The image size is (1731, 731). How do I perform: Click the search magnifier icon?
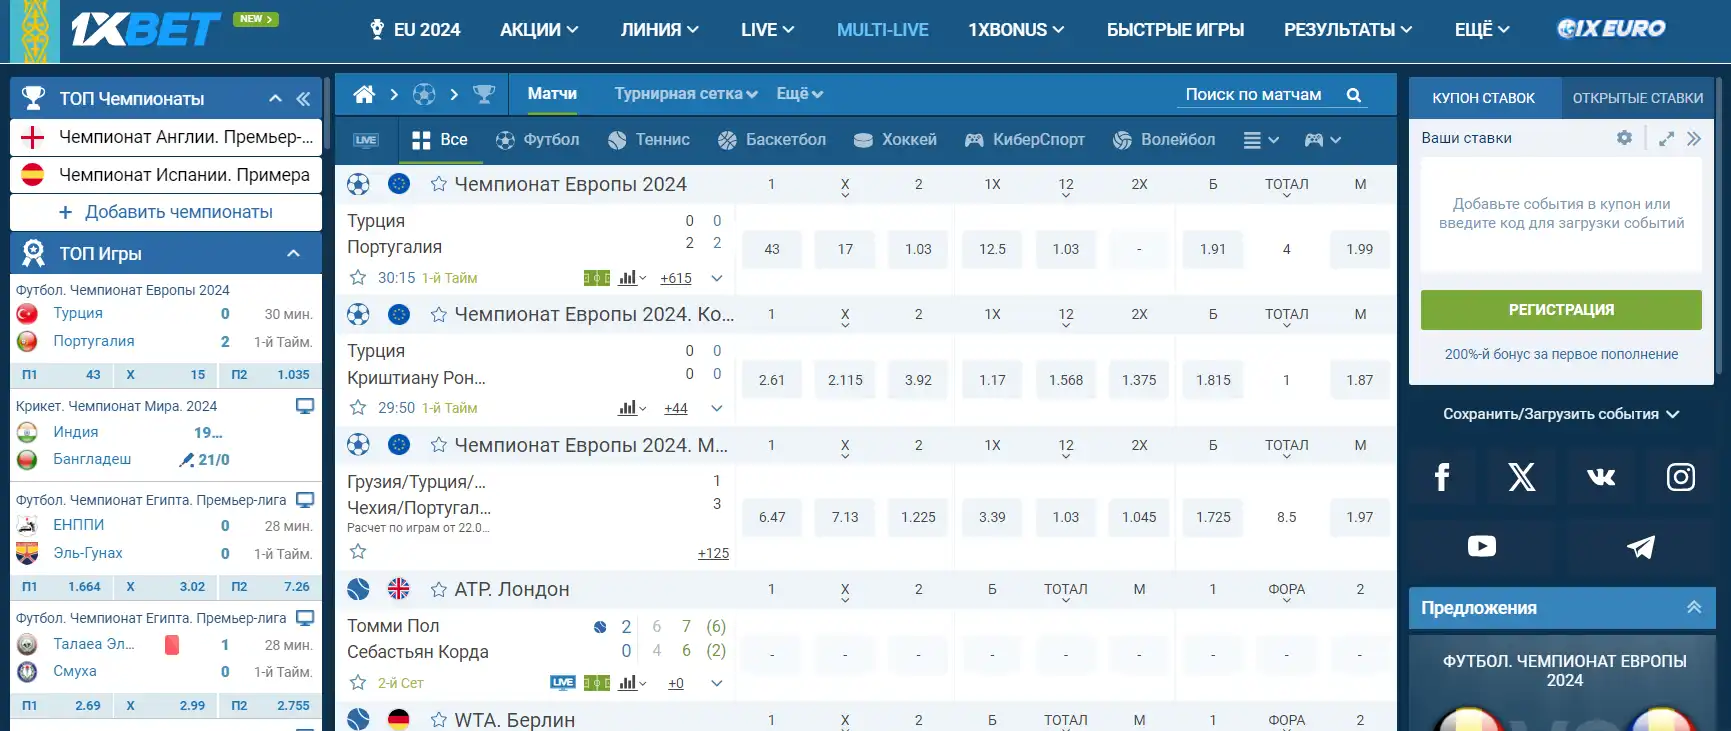point(1354,95)
